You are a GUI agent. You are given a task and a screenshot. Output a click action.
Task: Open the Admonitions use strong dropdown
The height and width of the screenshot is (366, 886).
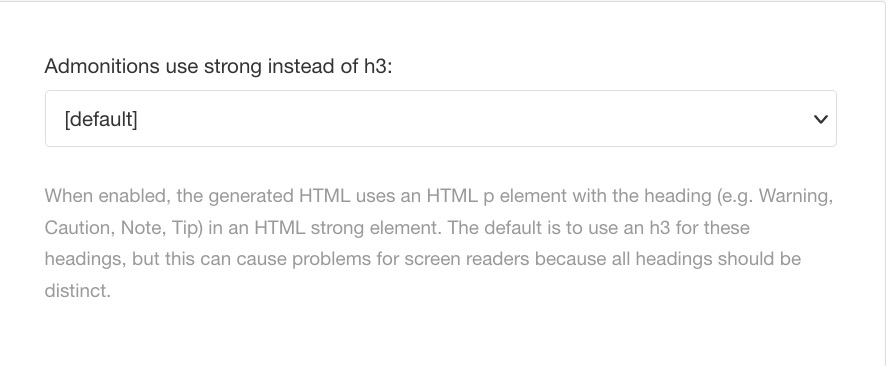(441, 119)
